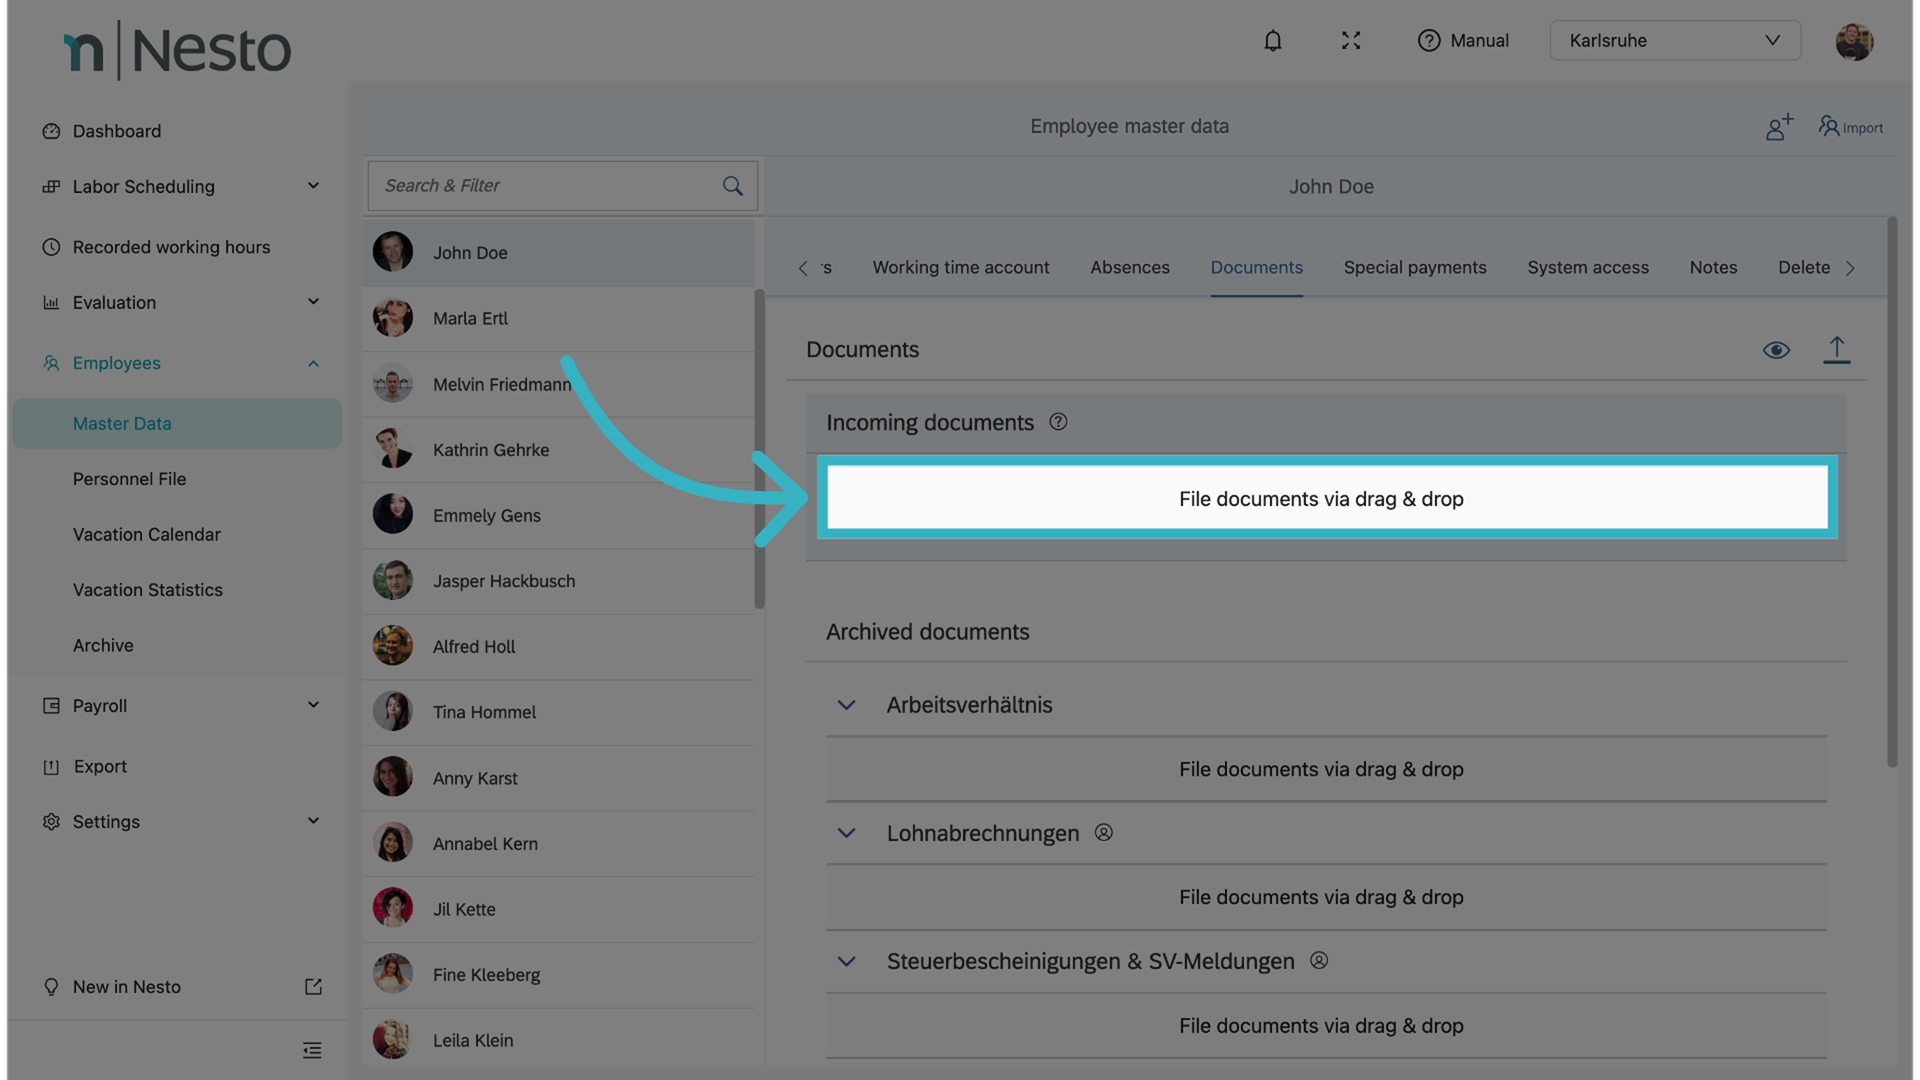The height and width of the screenshot is (1080, 1920).
Task: Collapse the Arbeitsverhältnis section
Action: 846,705
